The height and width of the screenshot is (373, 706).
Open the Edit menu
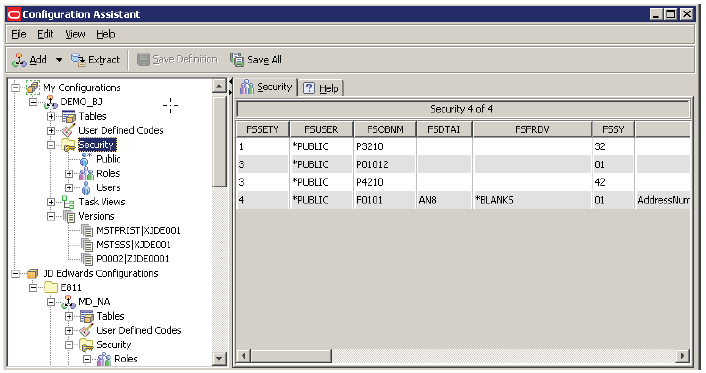pyautogui.click(x=45, y=34)
